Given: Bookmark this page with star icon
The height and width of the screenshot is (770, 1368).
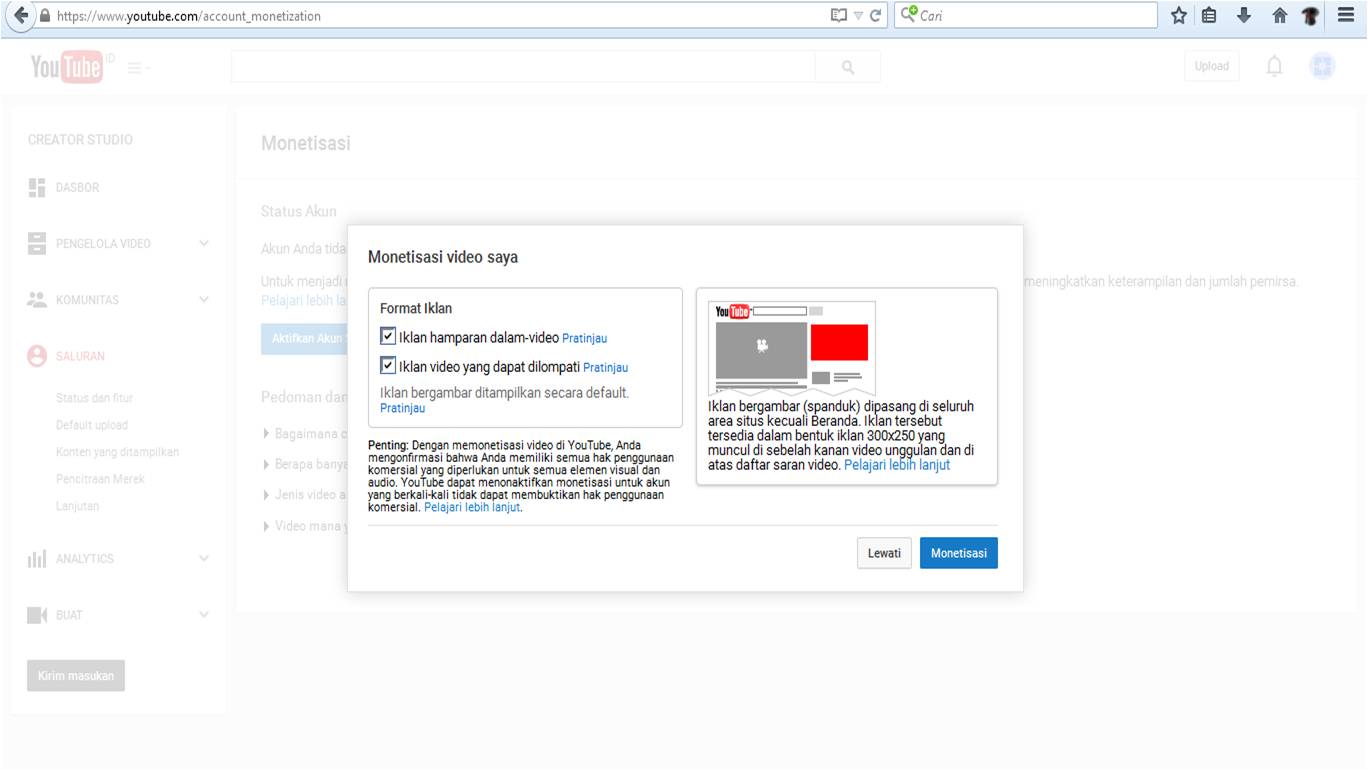Looking at the screenshot, I should 1179,16.
